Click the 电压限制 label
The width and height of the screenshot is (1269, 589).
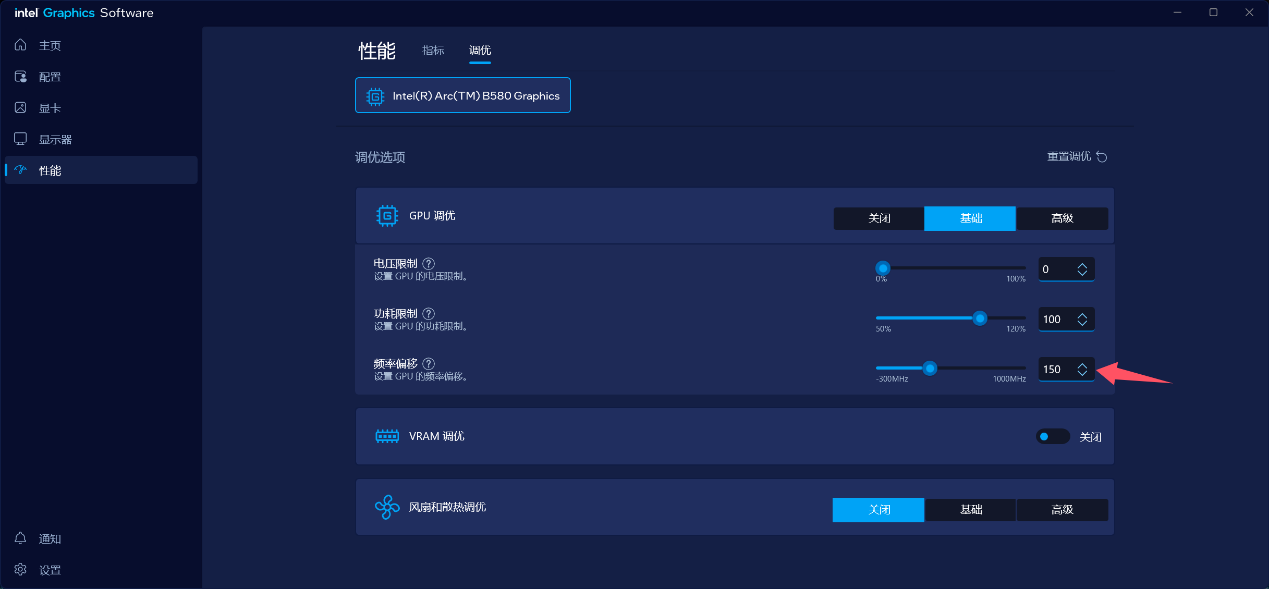coord(396,263)
